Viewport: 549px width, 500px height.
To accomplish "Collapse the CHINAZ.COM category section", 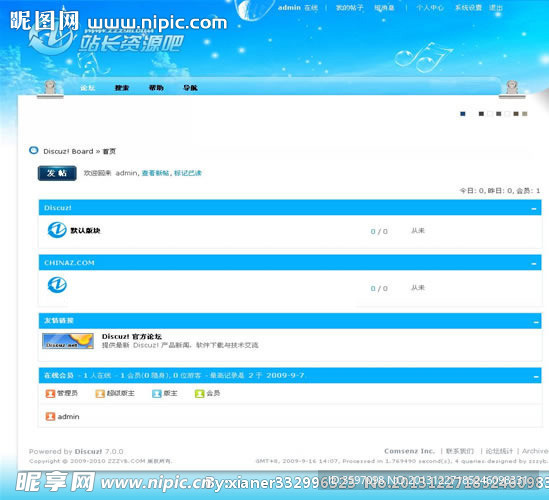I will pyautogui.click(x=534, y=263).
